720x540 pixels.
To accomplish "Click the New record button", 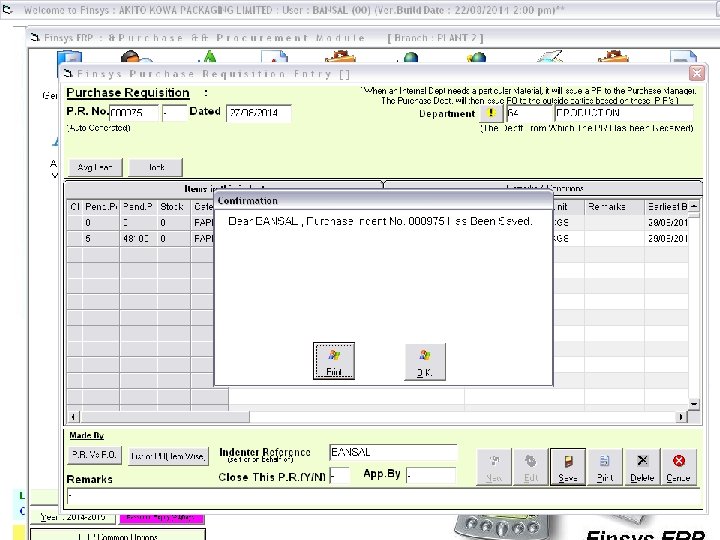I will [x=494, y=467].
